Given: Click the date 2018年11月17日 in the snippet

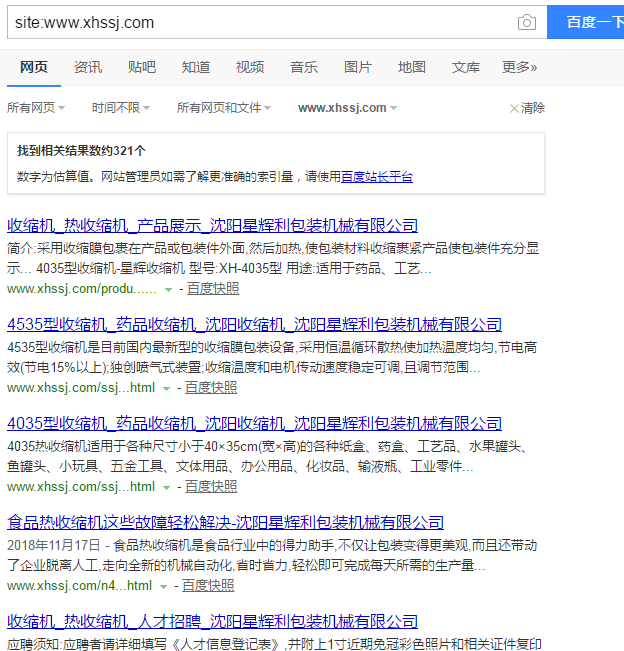Looking at the screenshot, I should click(54, 545).
